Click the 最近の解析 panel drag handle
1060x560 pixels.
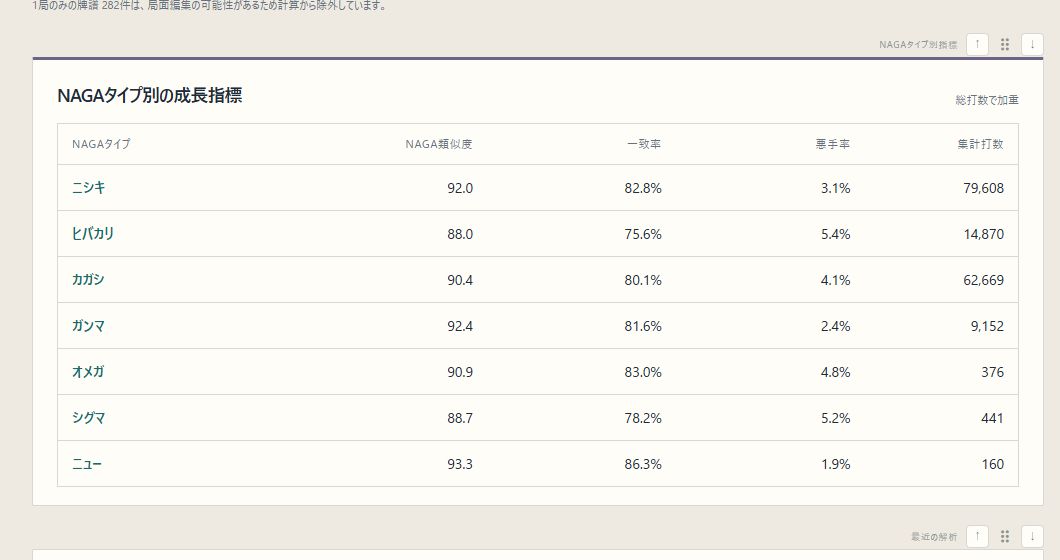1005,536
